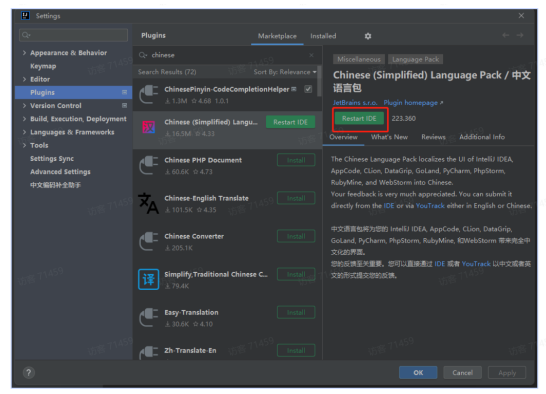Click the project-level icon beside Version Control
The width and height of the screenshot is (546, 394).
point(124,106)
